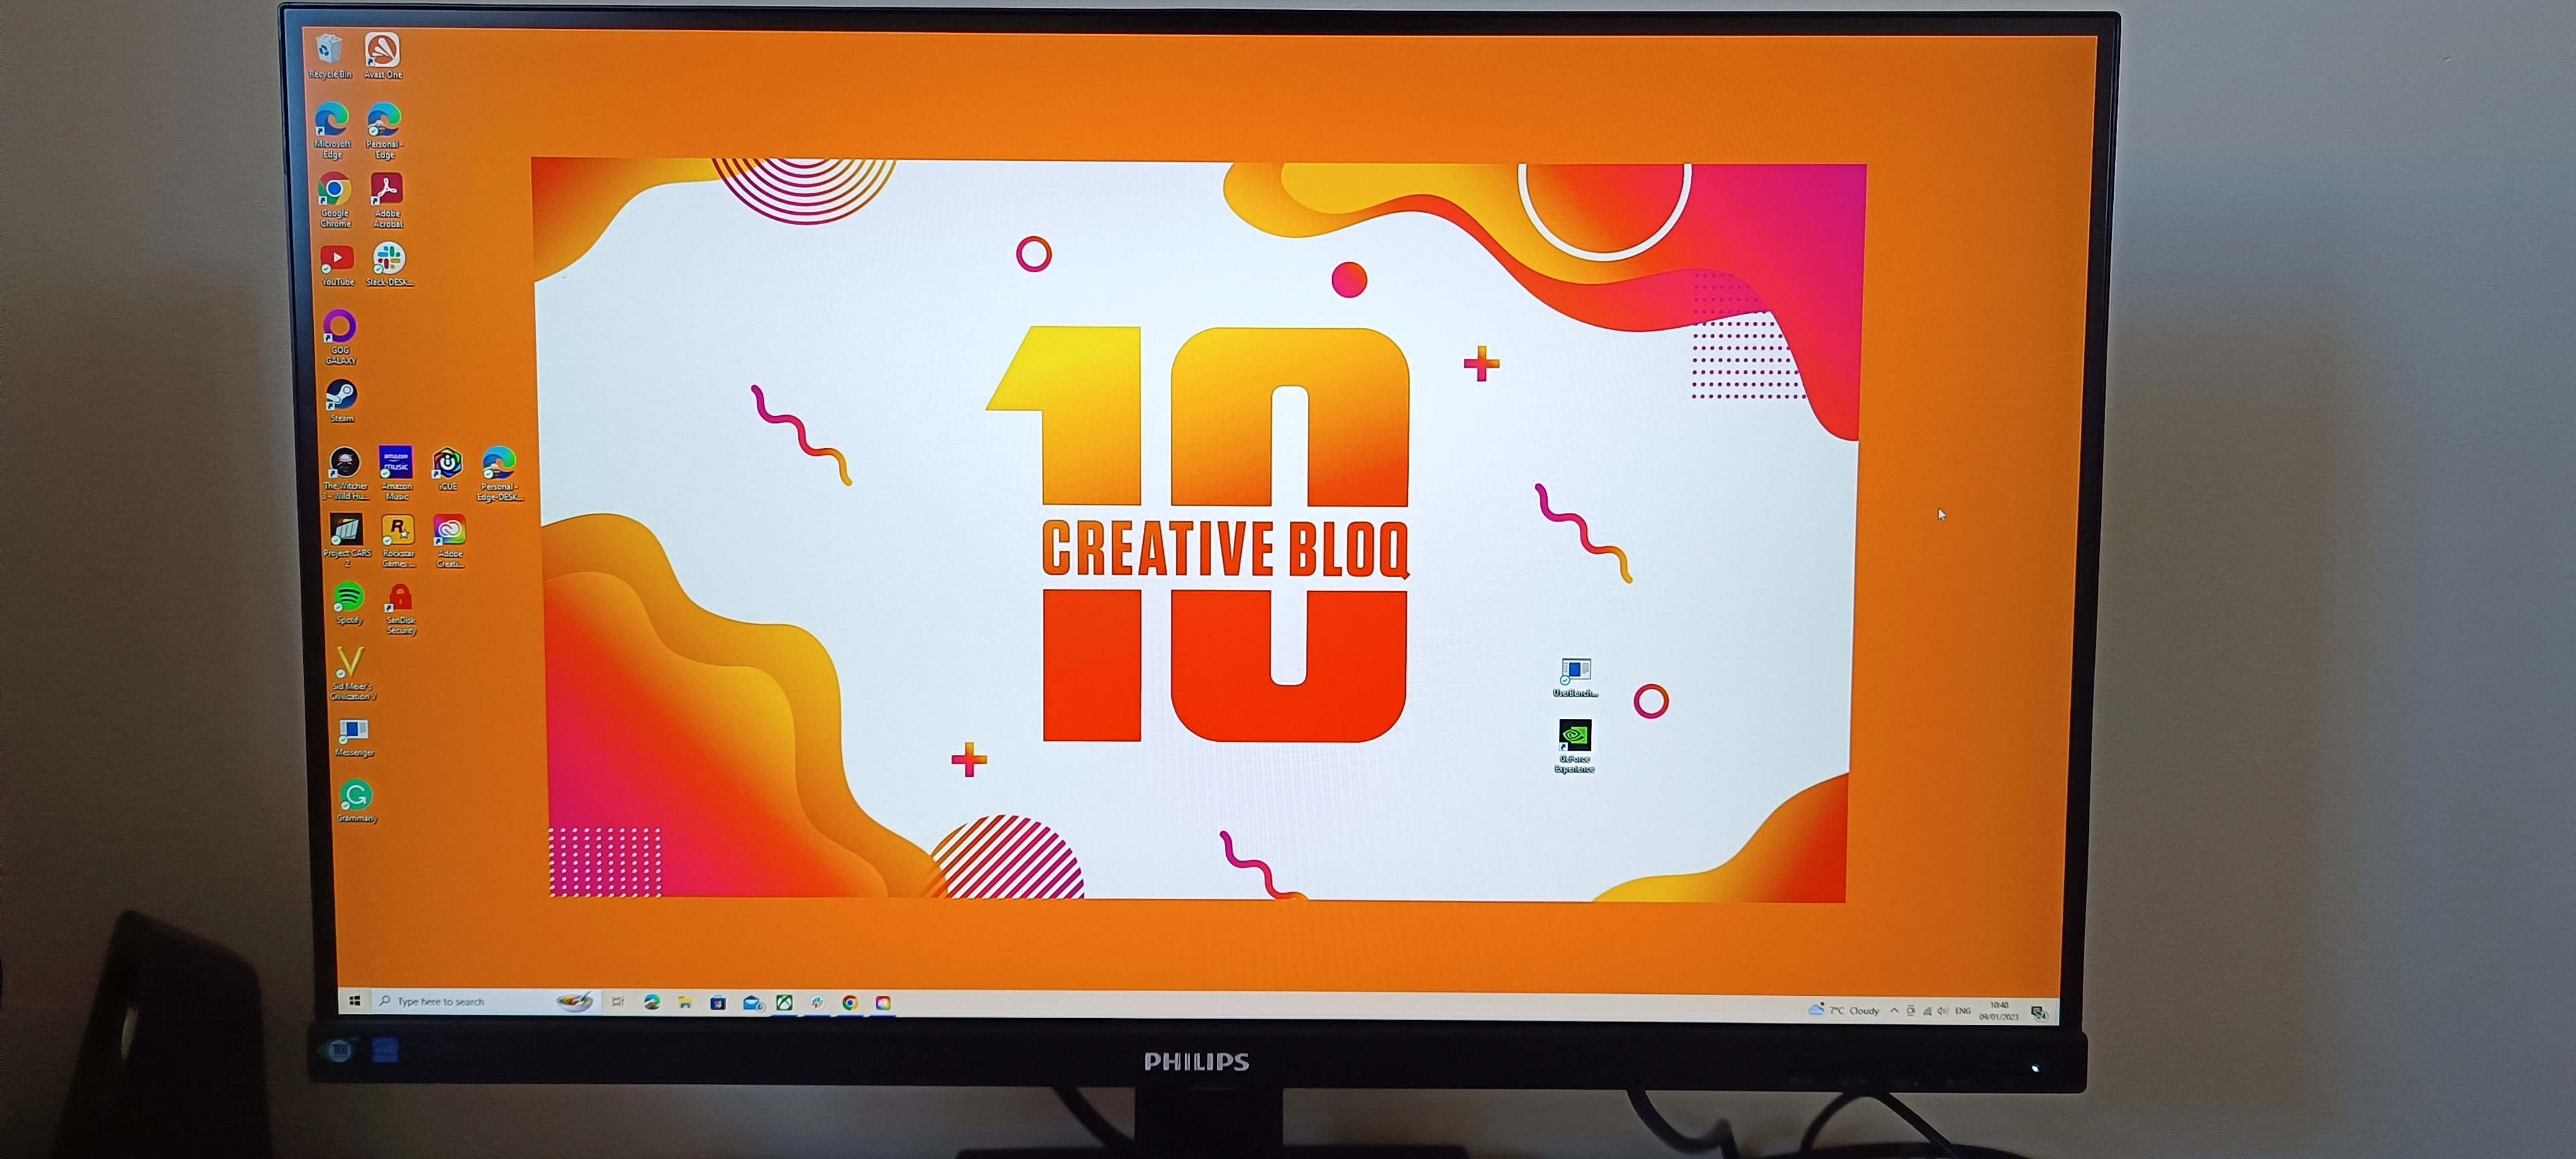Select the Personal - Edge-DESK shortcut
Image resolution: width=2576 pixels, height=1159 pixels.
click(x=499, y=474)
